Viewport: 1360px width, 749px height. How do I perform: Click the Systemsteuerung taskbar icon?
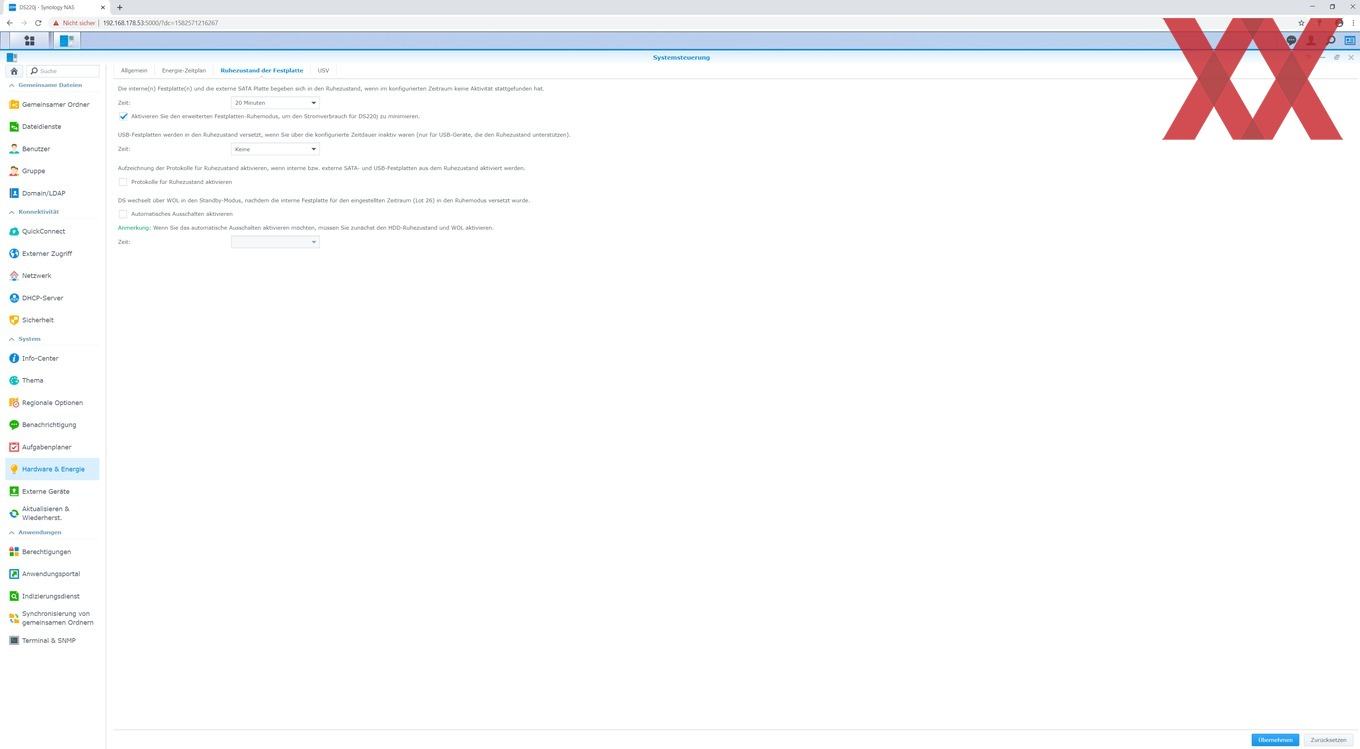(66, 41)
